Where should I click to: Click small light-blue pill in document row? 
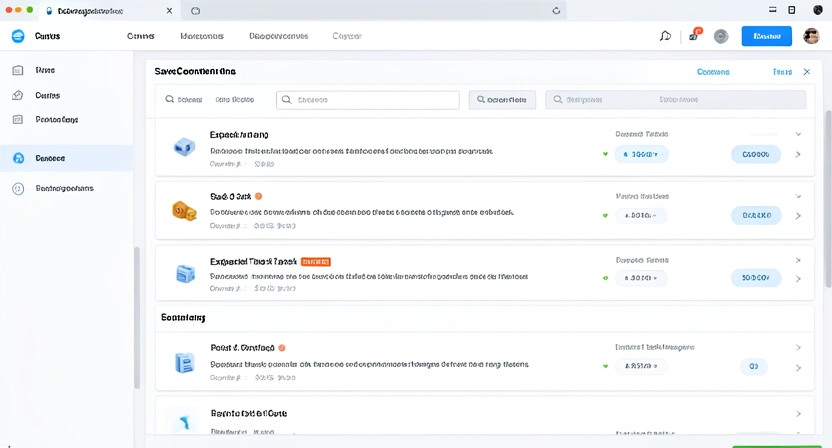tap(753, 366)
